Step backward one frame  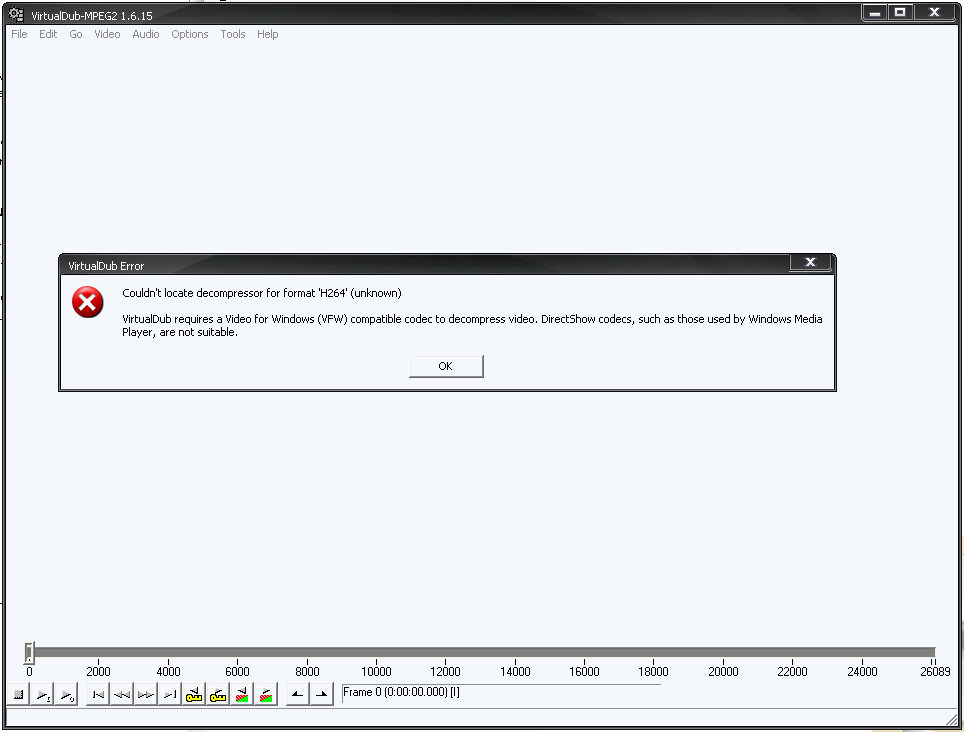122,695
